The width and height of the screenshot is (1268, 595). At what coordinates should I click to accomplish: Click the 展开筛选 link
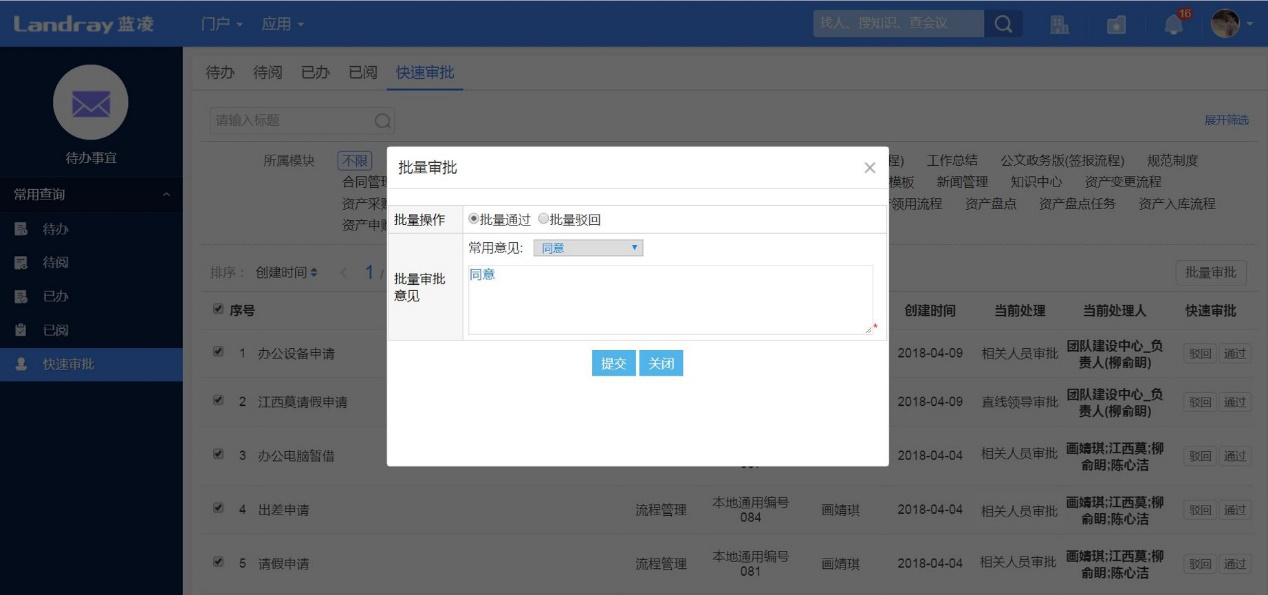coord(1226,120)
